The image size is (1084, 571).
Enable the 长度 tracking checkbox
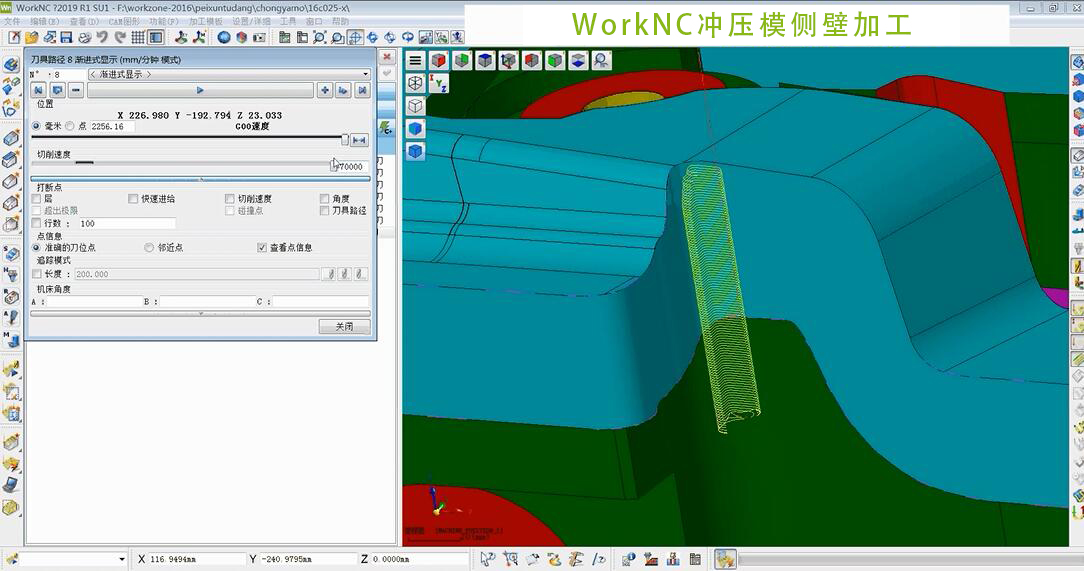click(37, 274)
